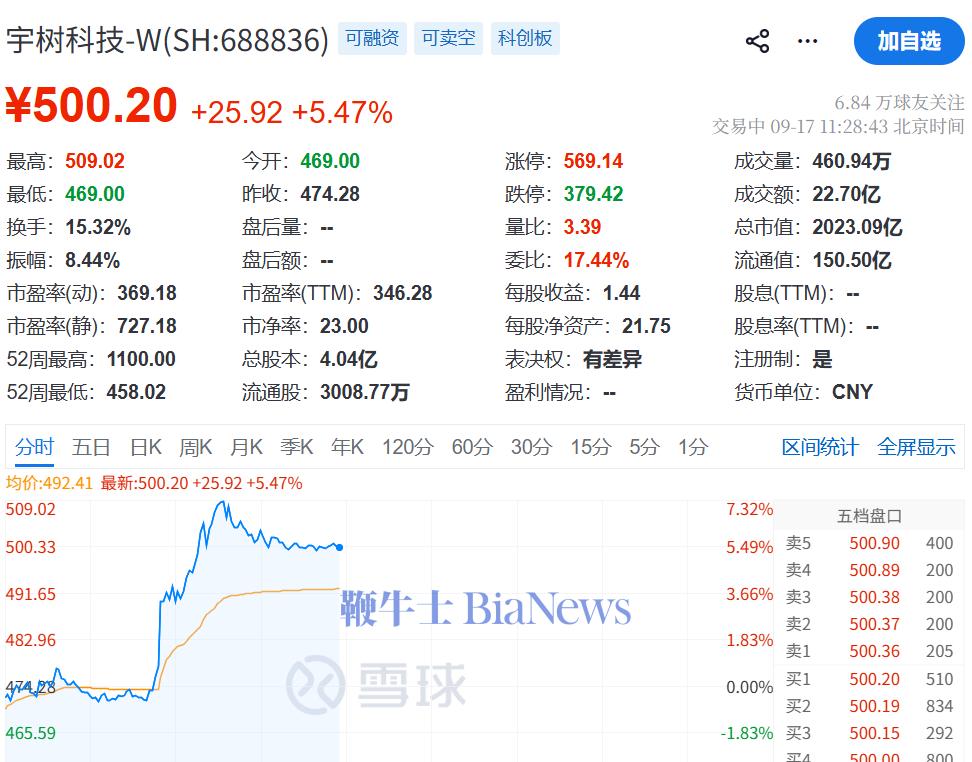Screen dimensions: 972x762
Task: Click the 科创板 tag
Action: tap(525, 38)
